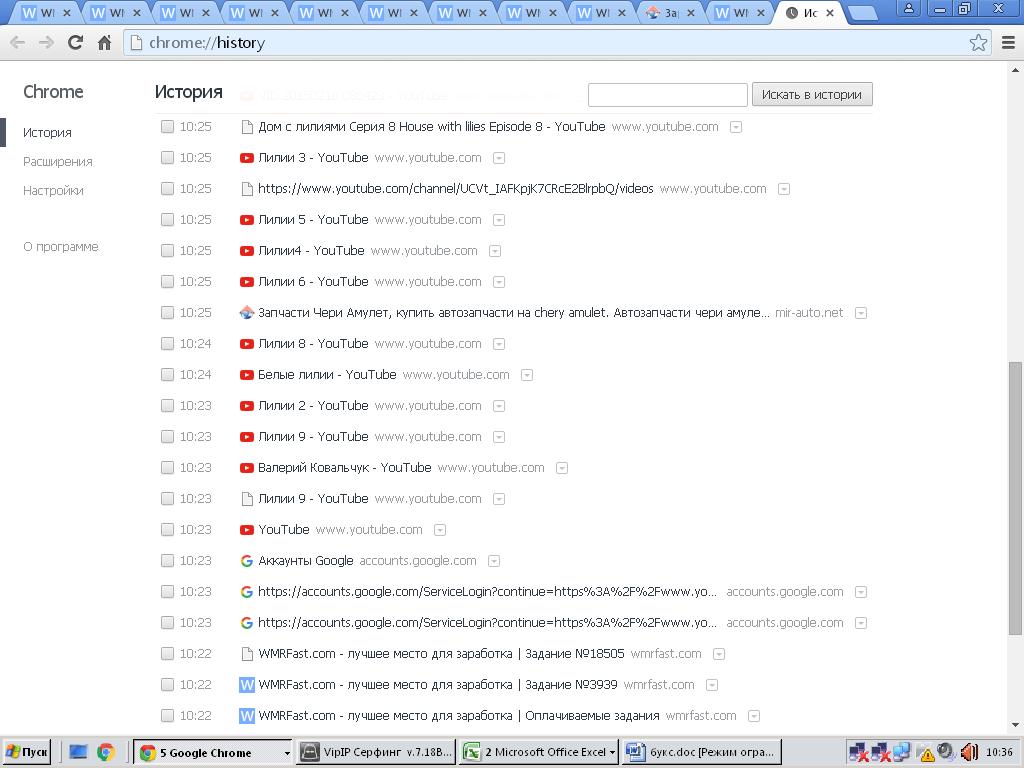Click the browser forward arrow
The image size is (1024, 768).
46,43
